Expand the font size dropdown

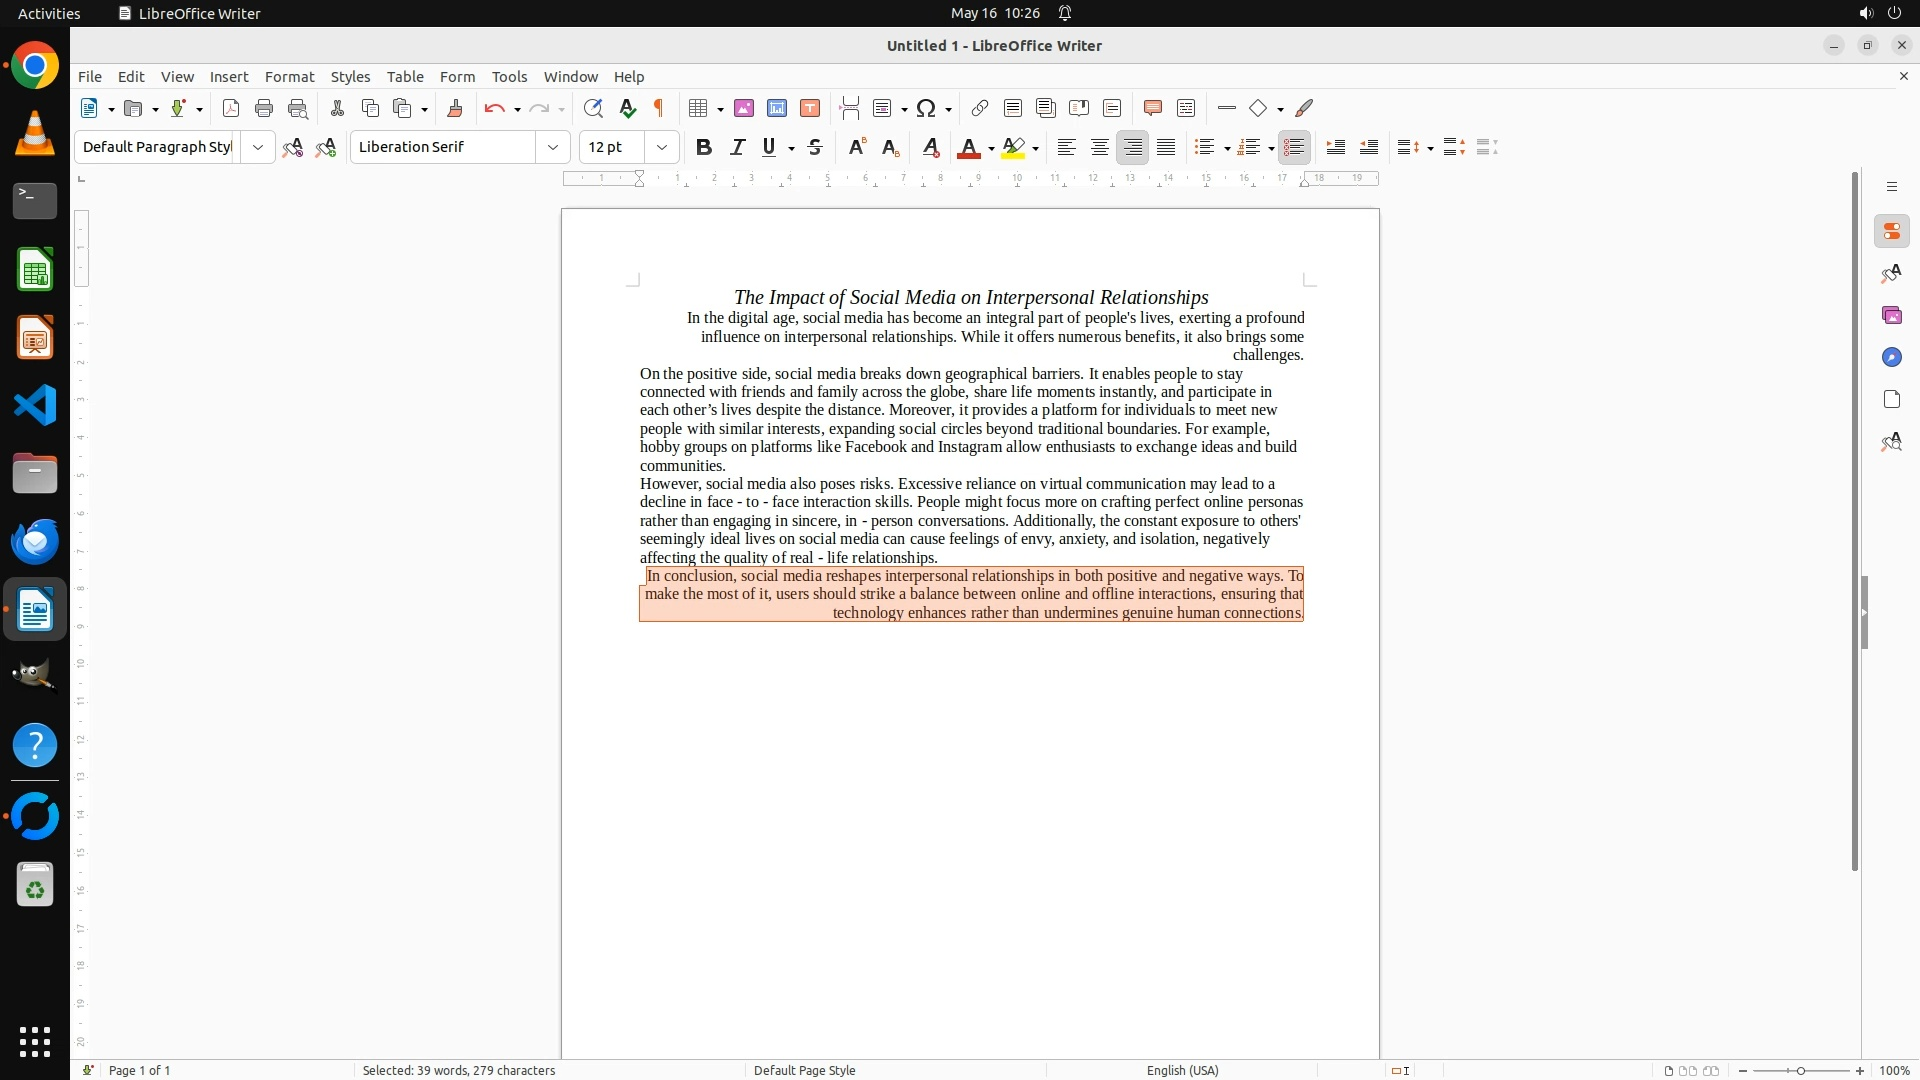(x=661, y=147)
